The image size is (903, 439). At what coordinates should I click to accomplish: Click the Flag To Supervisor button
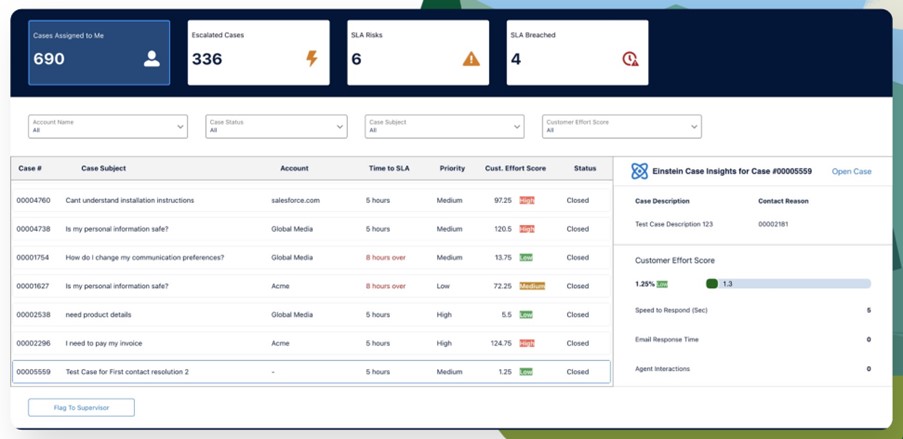point(81,407)
